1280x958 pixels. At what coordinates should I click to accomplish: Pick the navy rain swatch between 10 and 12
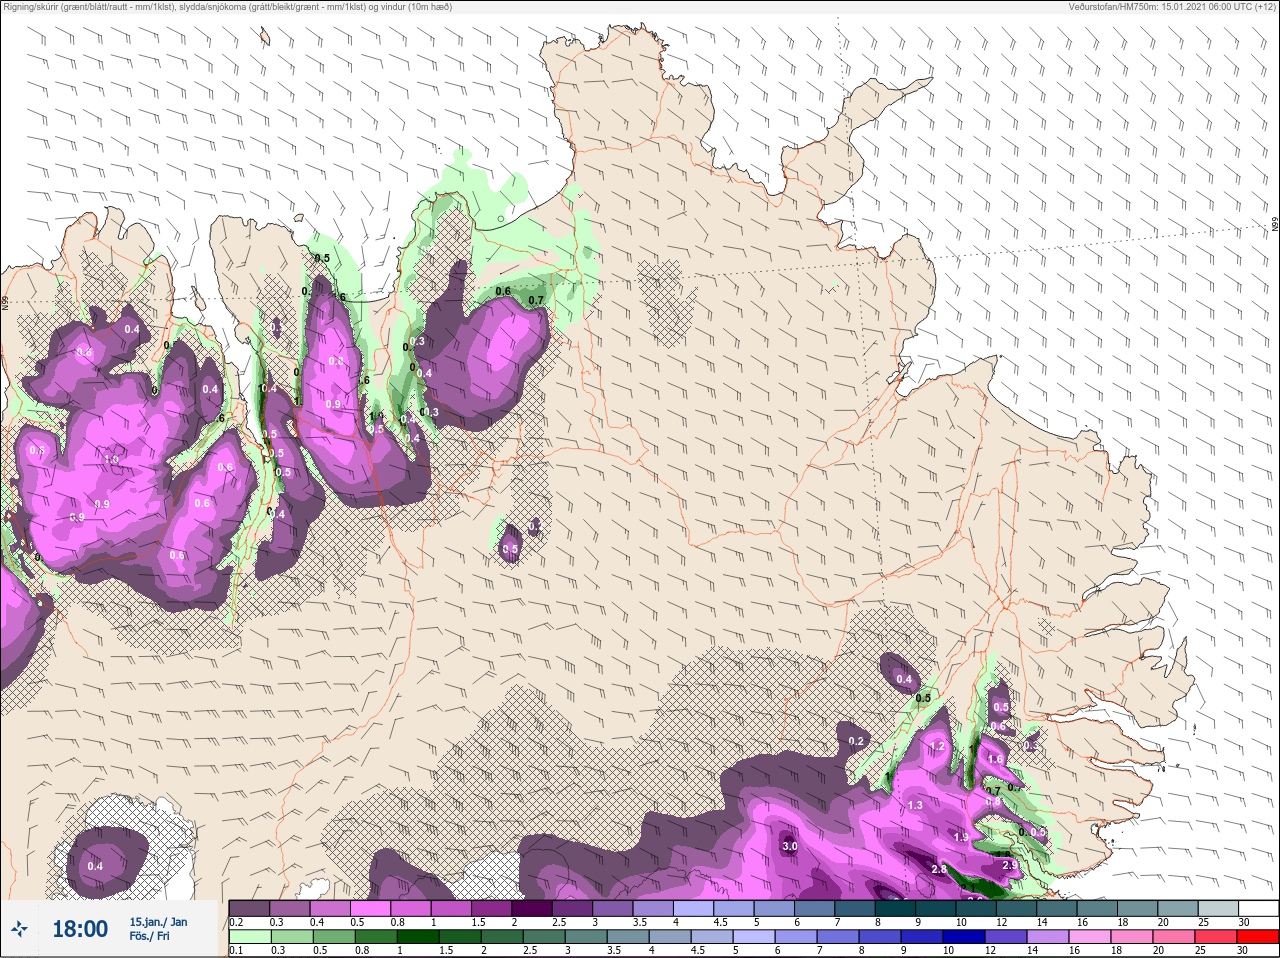coord(966,938)
